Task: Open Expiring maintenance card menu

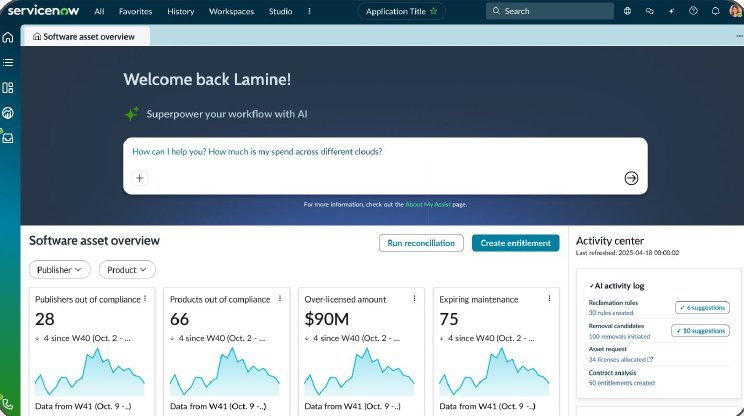Action: pos(549,299)
